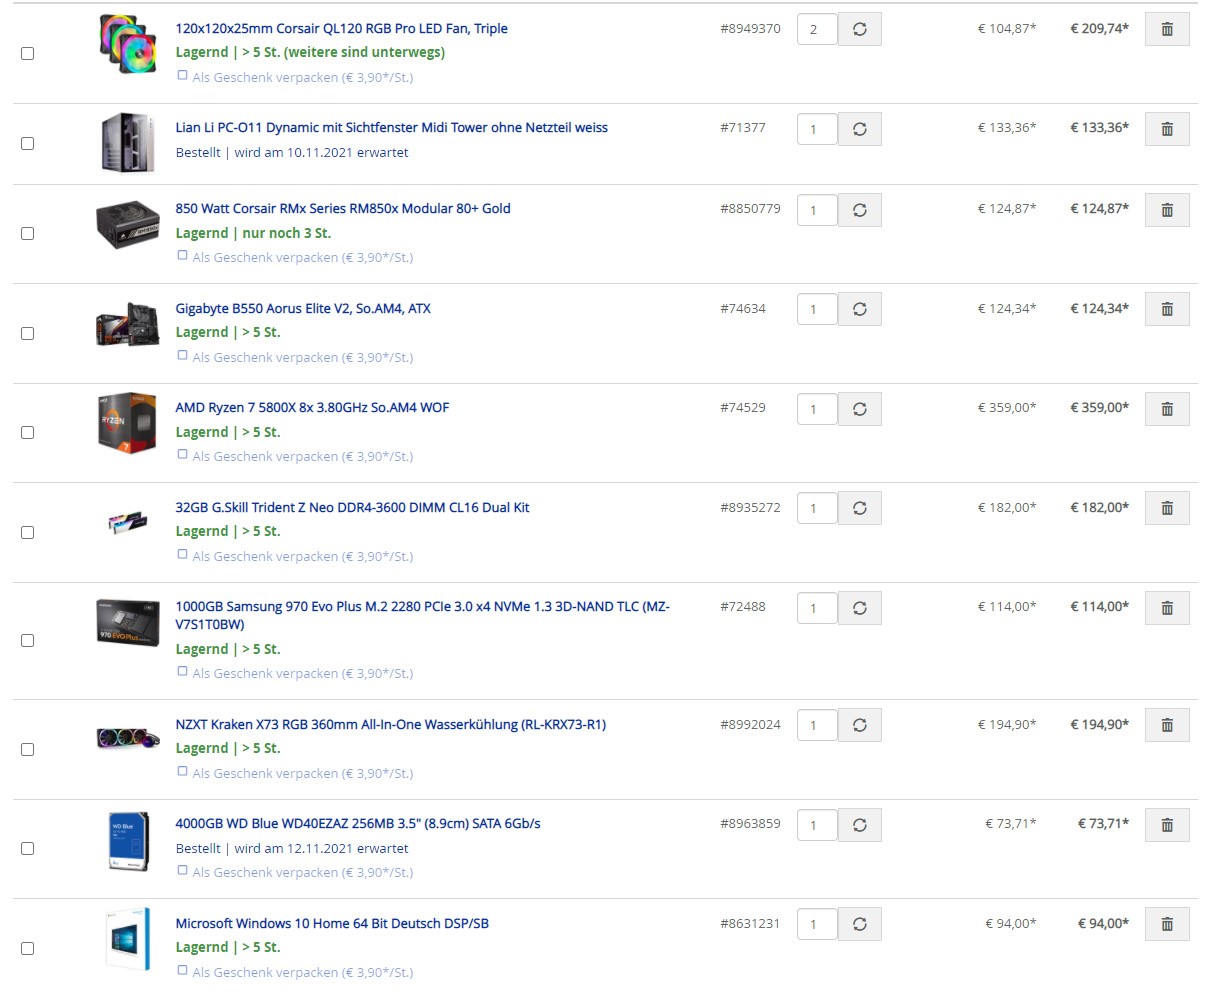
Task: Remove NZXT Kraken X73 cooler via trash
Action: pyautogui.click(x=1167, y=725)
